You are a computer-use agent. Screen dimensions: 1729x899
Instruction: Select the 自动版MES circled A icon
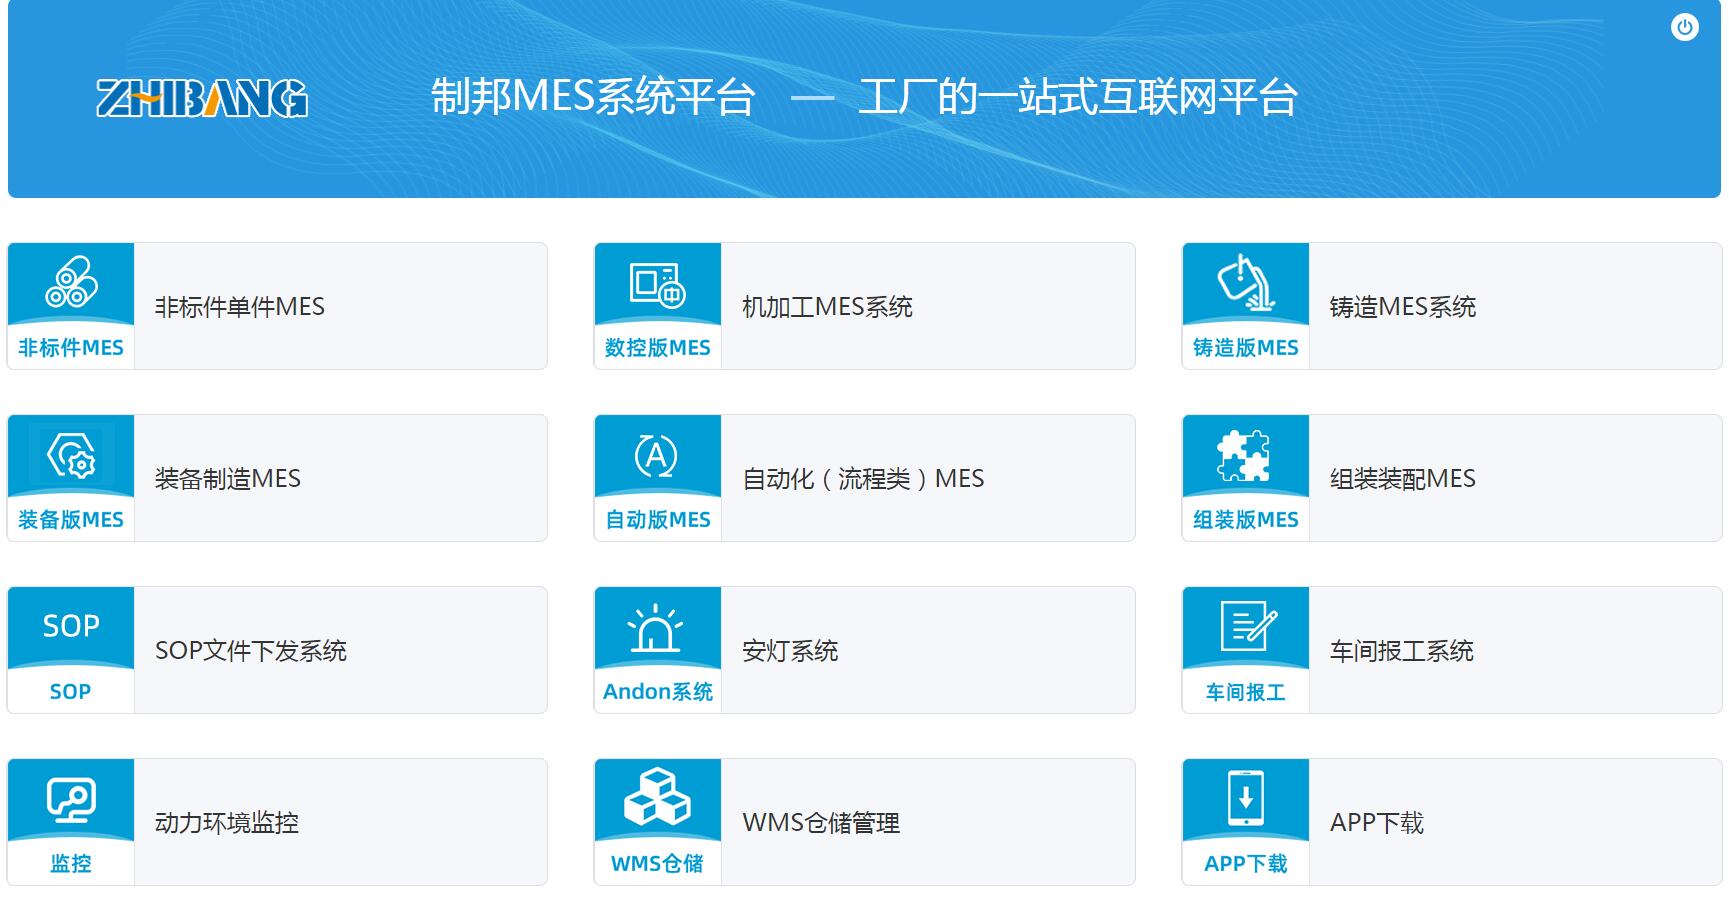(x=657, y=455)
